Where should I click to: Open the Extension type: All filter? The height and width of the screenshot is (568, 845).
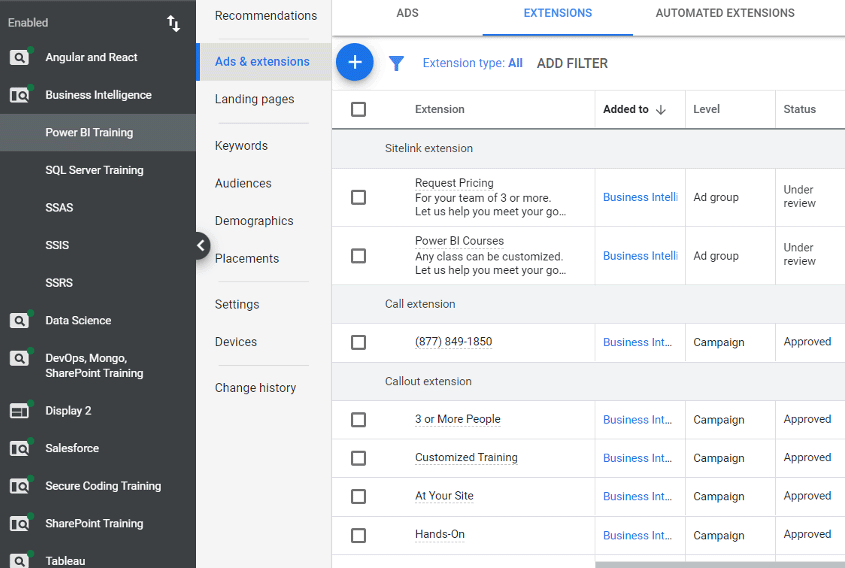click(472, 63)
